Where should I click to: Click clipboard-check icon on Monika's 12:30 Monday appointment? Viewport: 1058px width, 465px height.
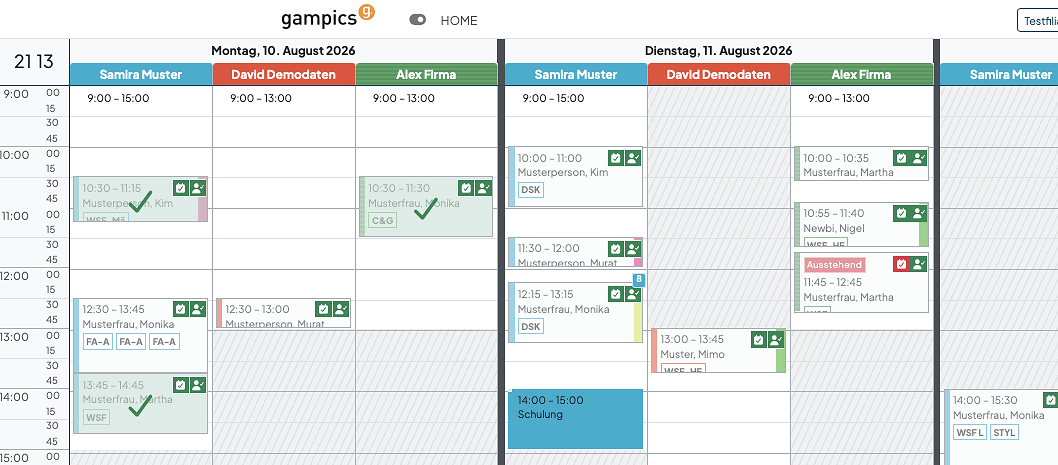tap(180, 308)
